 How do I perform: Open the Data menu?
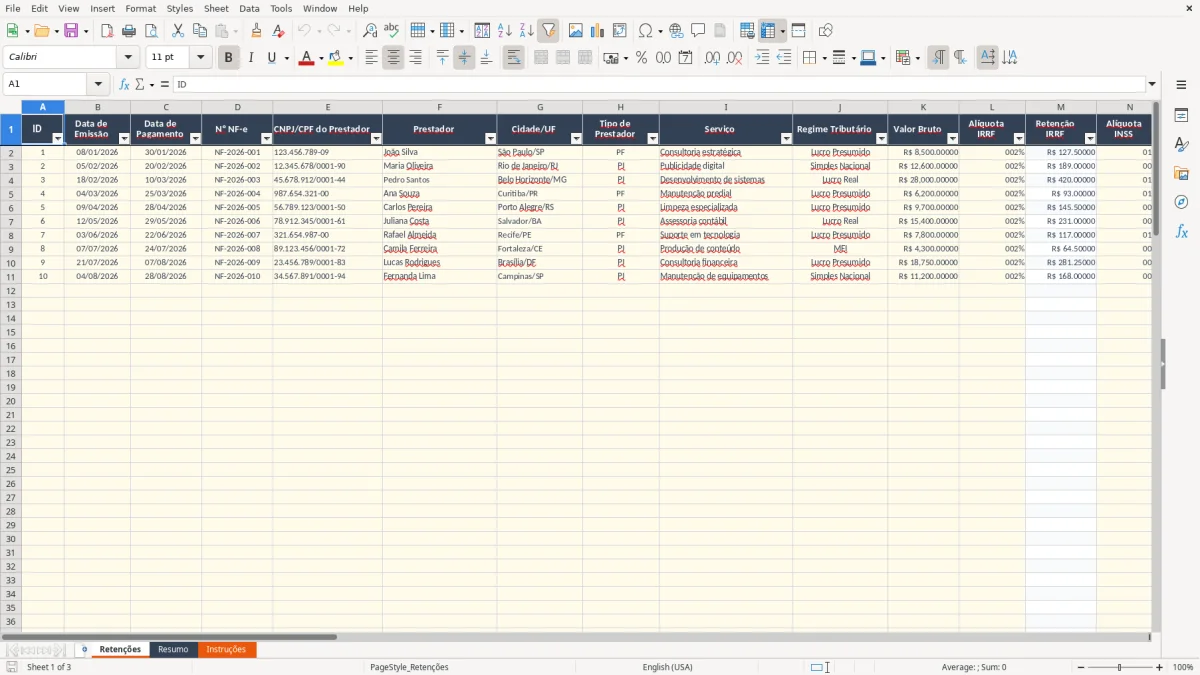click(249, 8)
